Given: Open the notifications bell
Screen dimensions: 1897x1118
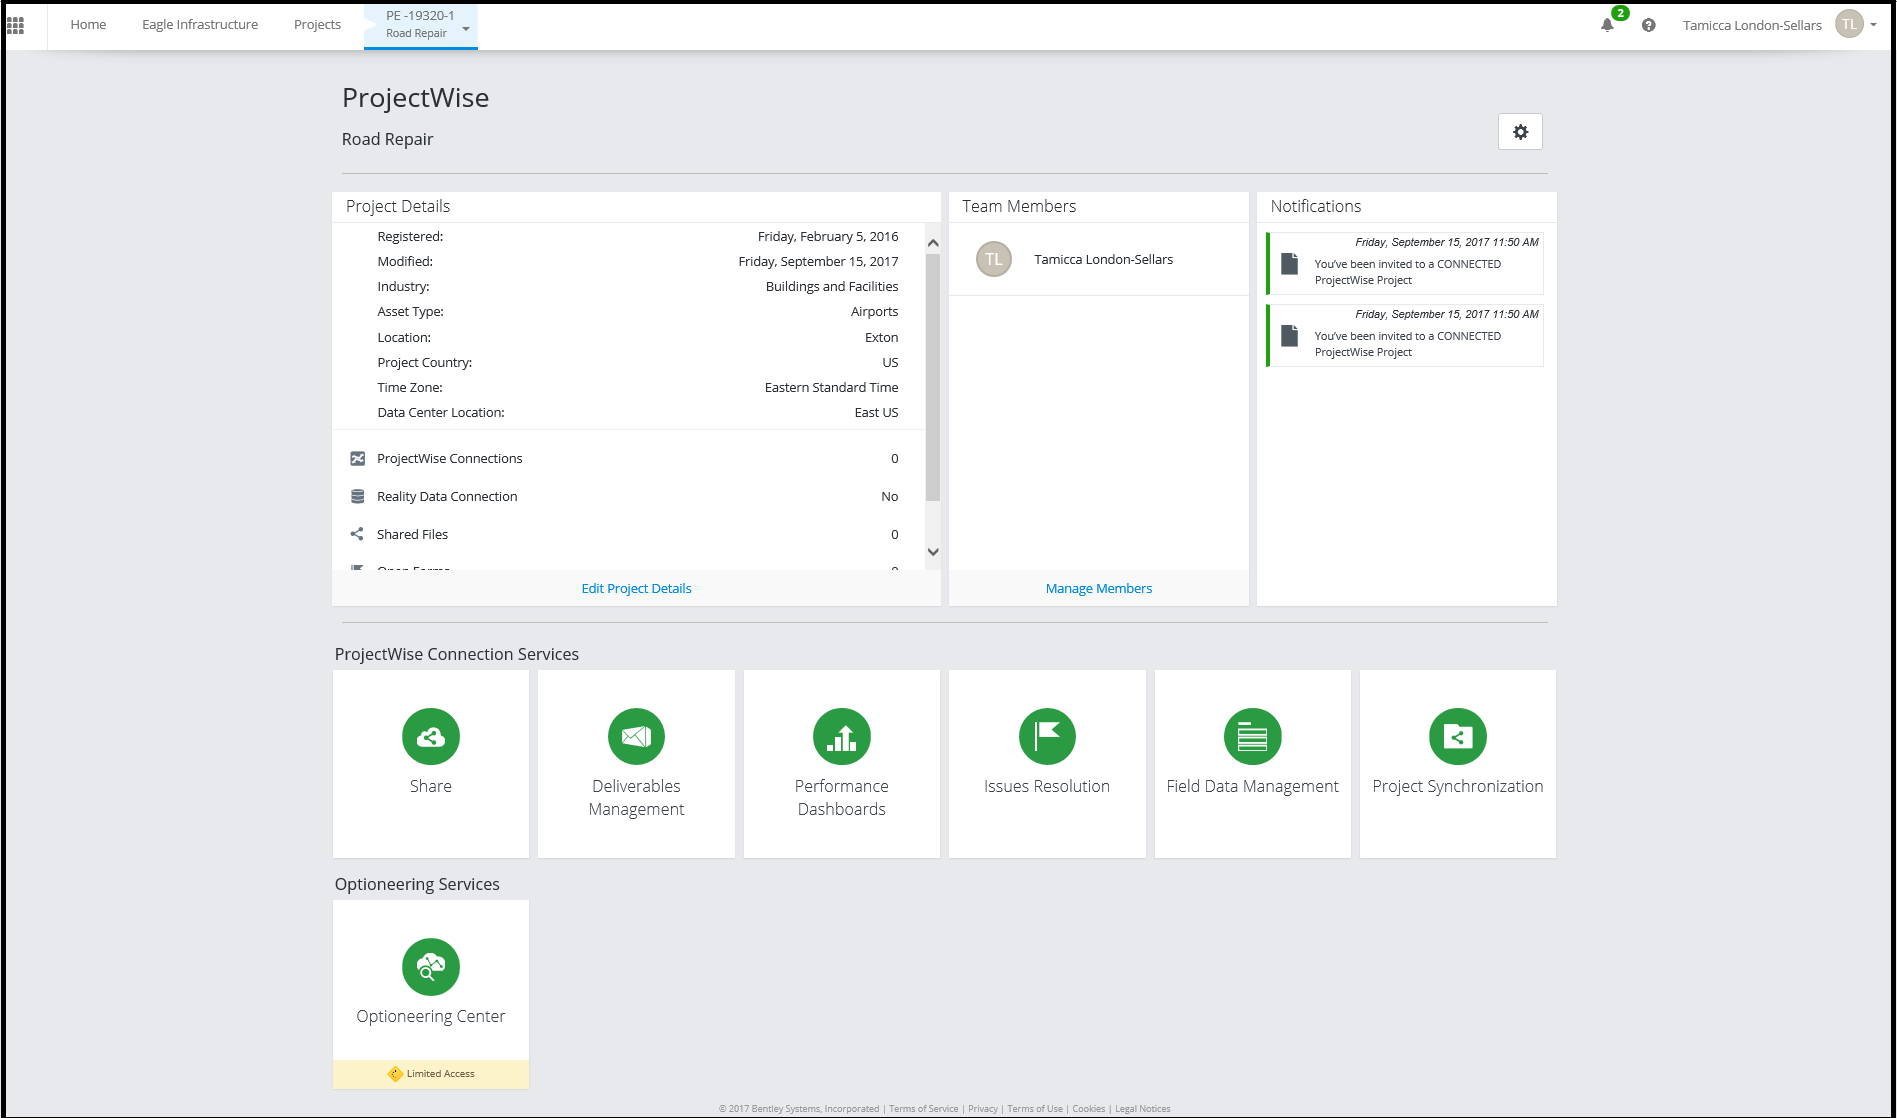Looking at the screenshot, I should tap(1607, 25).
